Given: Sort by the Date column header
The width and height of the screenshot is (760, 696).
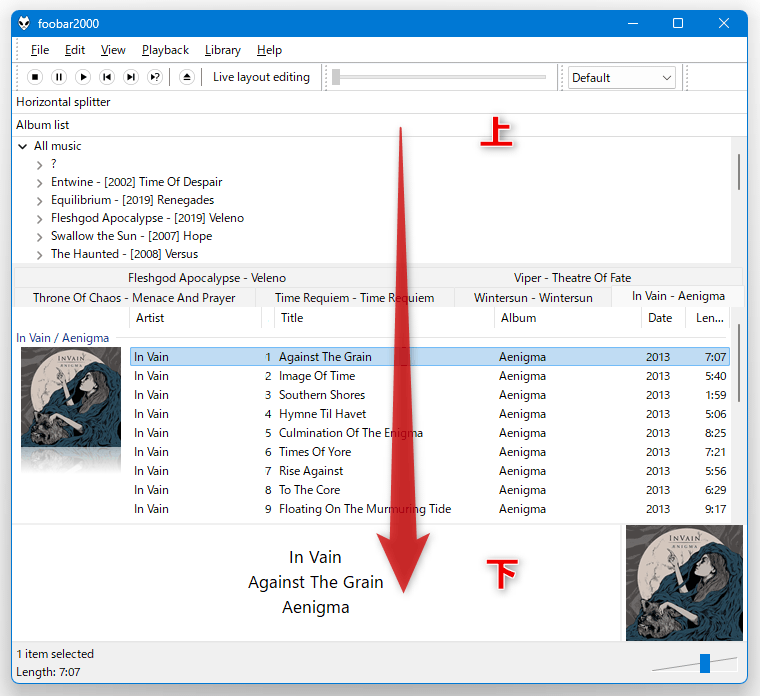Looking at the screenshot, I should [663, 318].
